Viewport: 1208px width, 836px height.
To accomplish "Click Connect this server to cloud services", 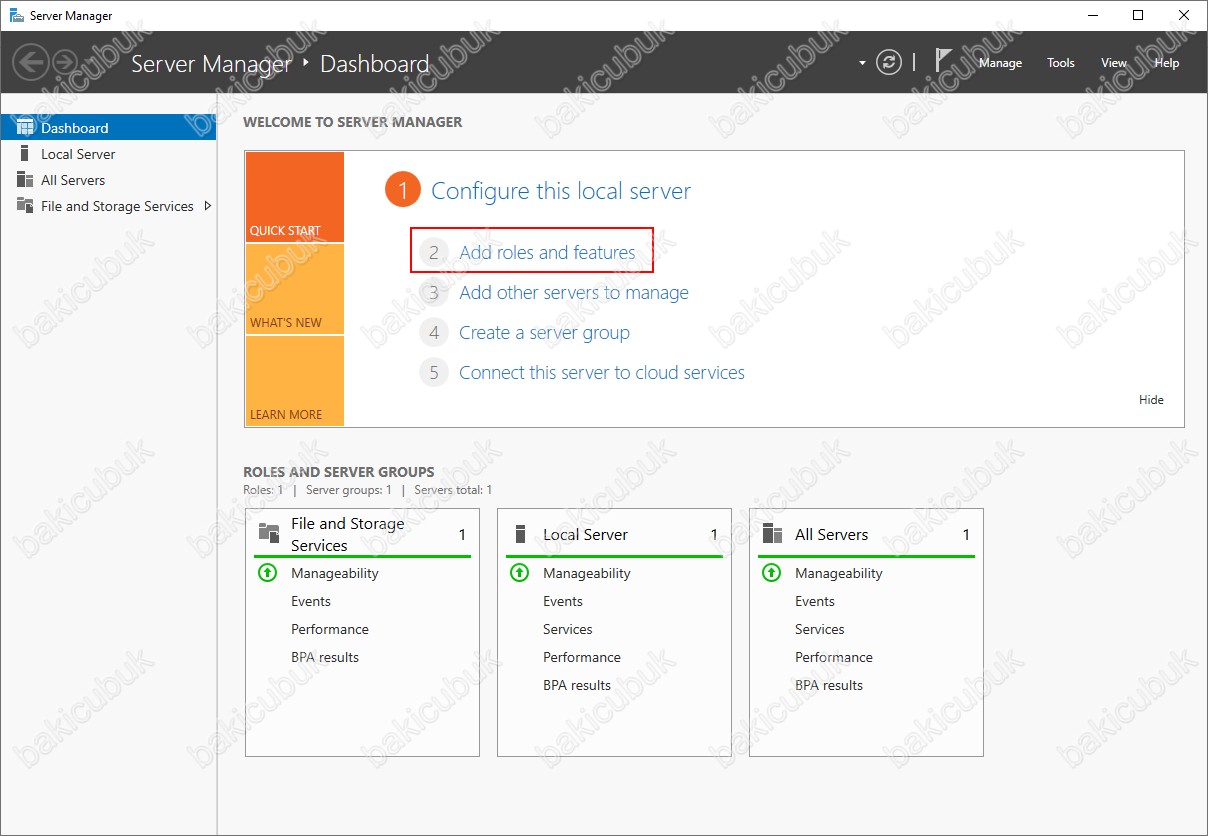I will (602, 373).
